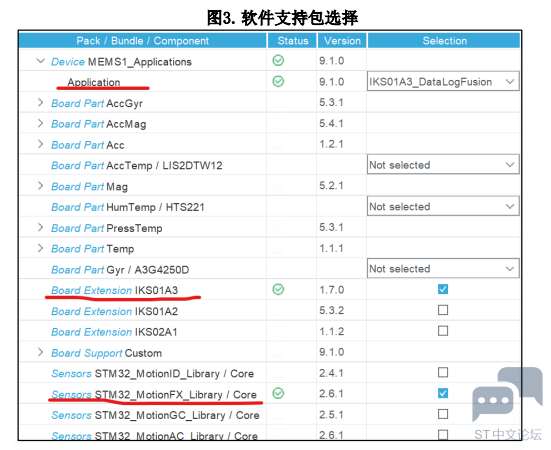
Task: Click the green status icon for IKS01A3
Action: tap(278, 289)
